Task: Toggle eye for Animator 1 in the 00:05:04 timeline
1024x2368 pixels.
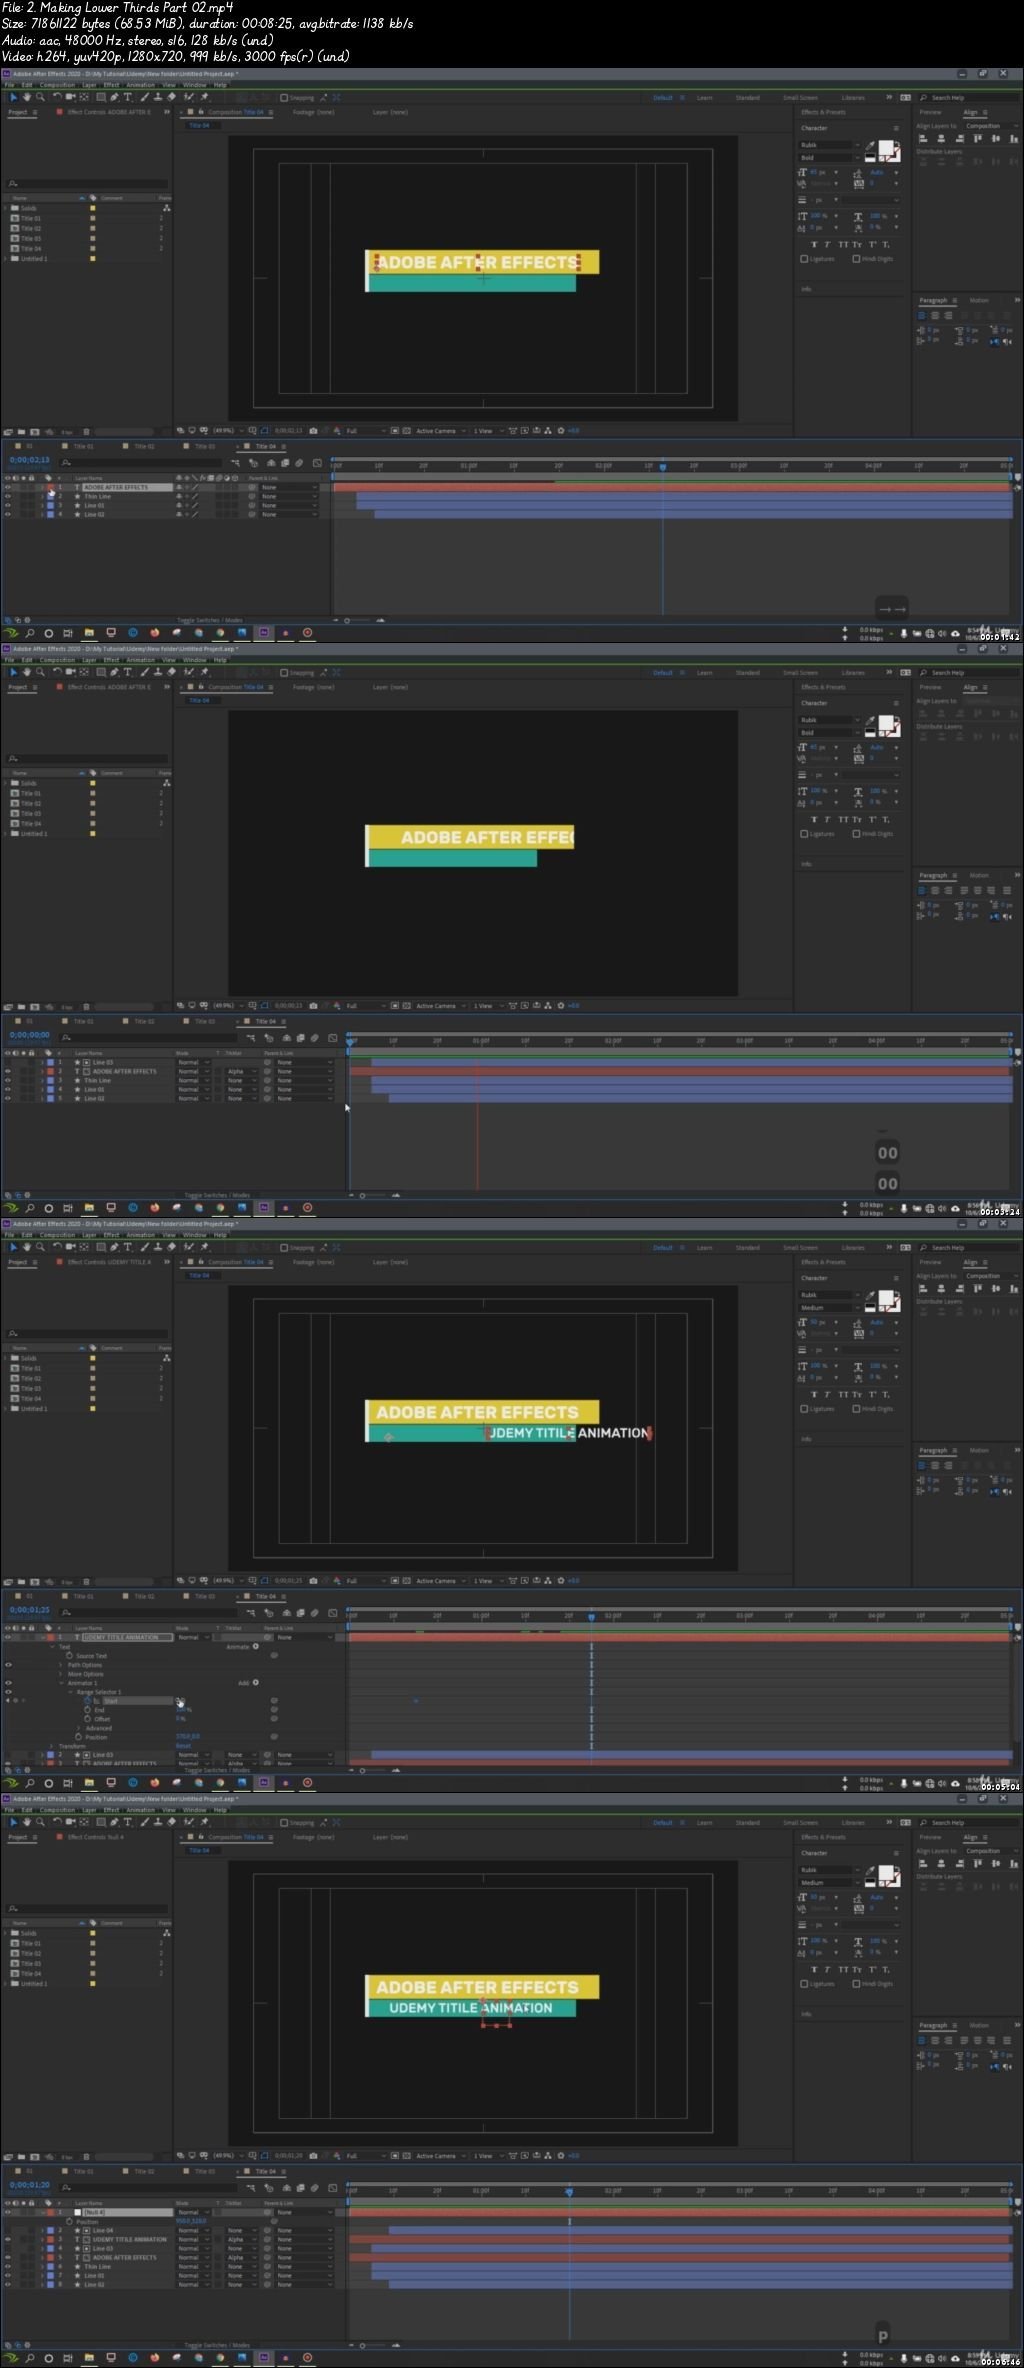Action: tap(8, 1683)
